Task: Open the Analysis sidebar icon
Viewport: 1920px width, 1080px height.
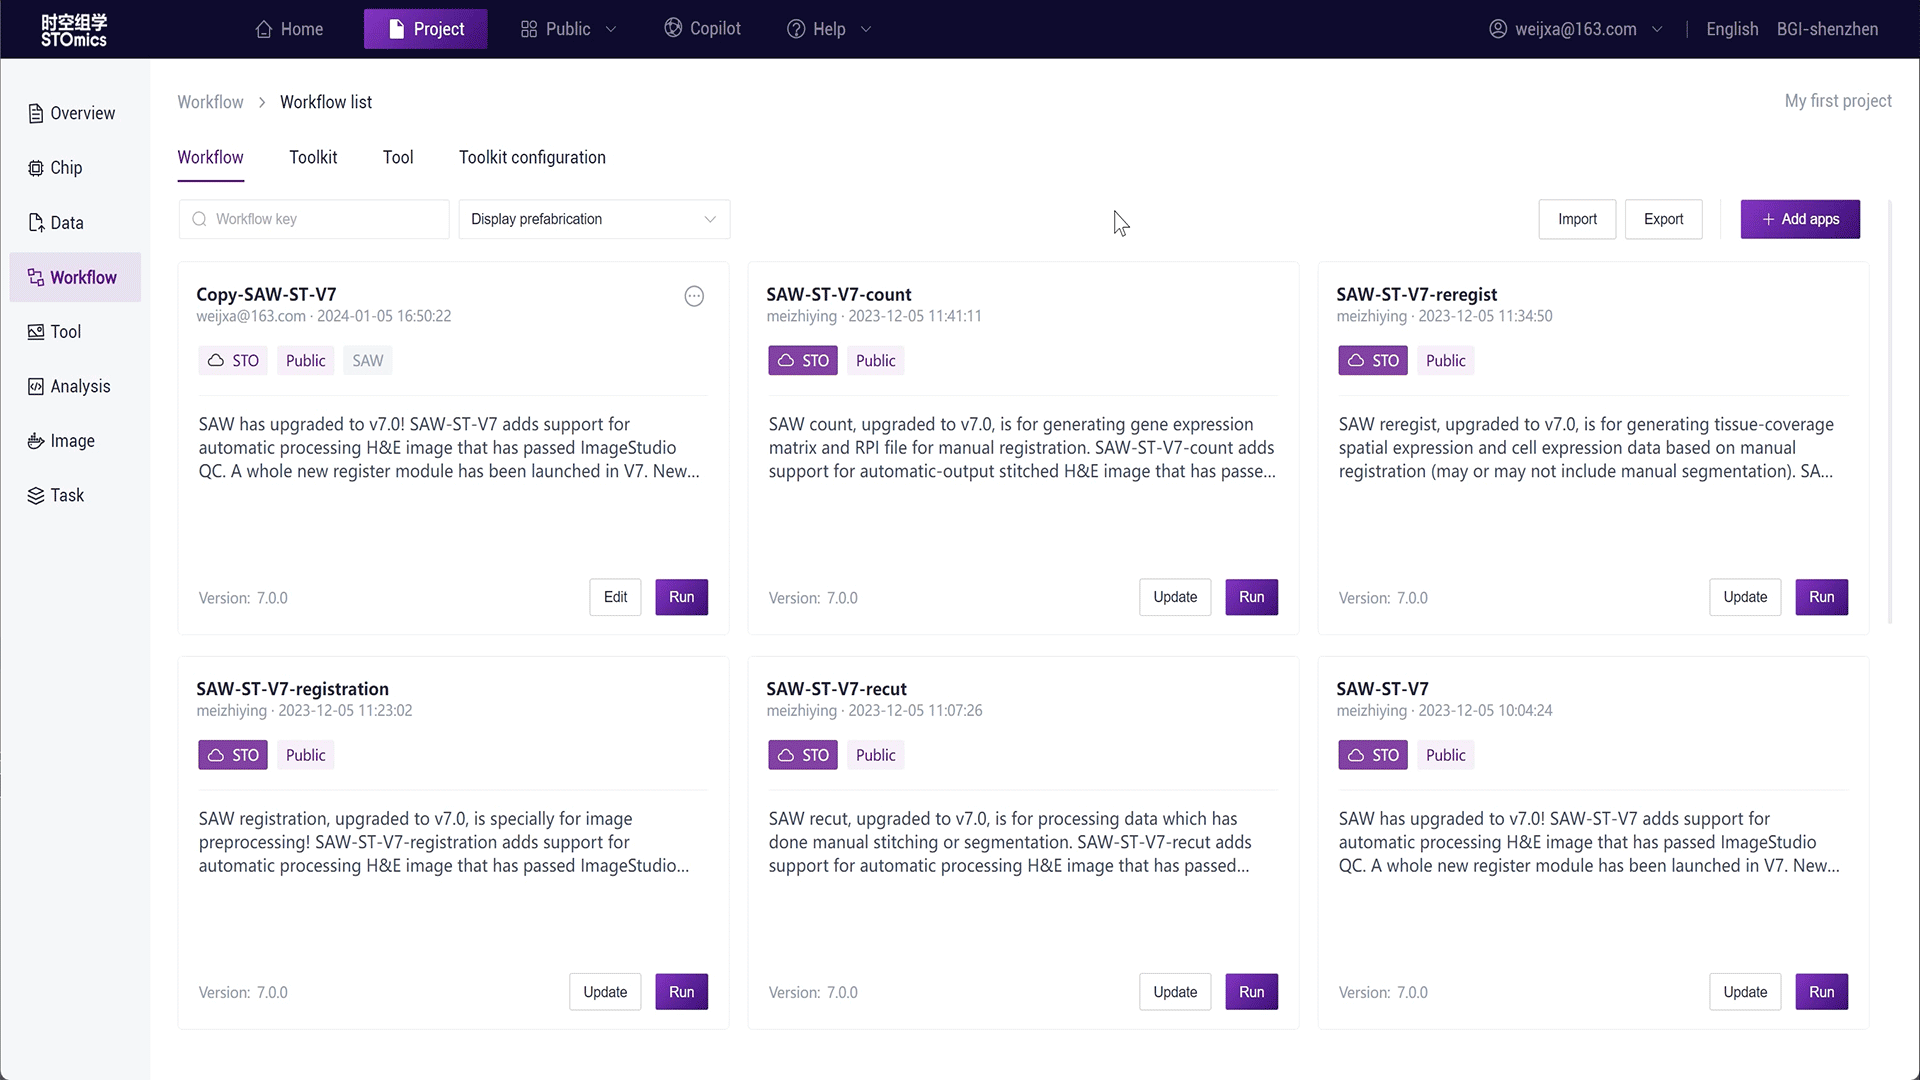Action: pyautogui.click(x=36, y=387)
